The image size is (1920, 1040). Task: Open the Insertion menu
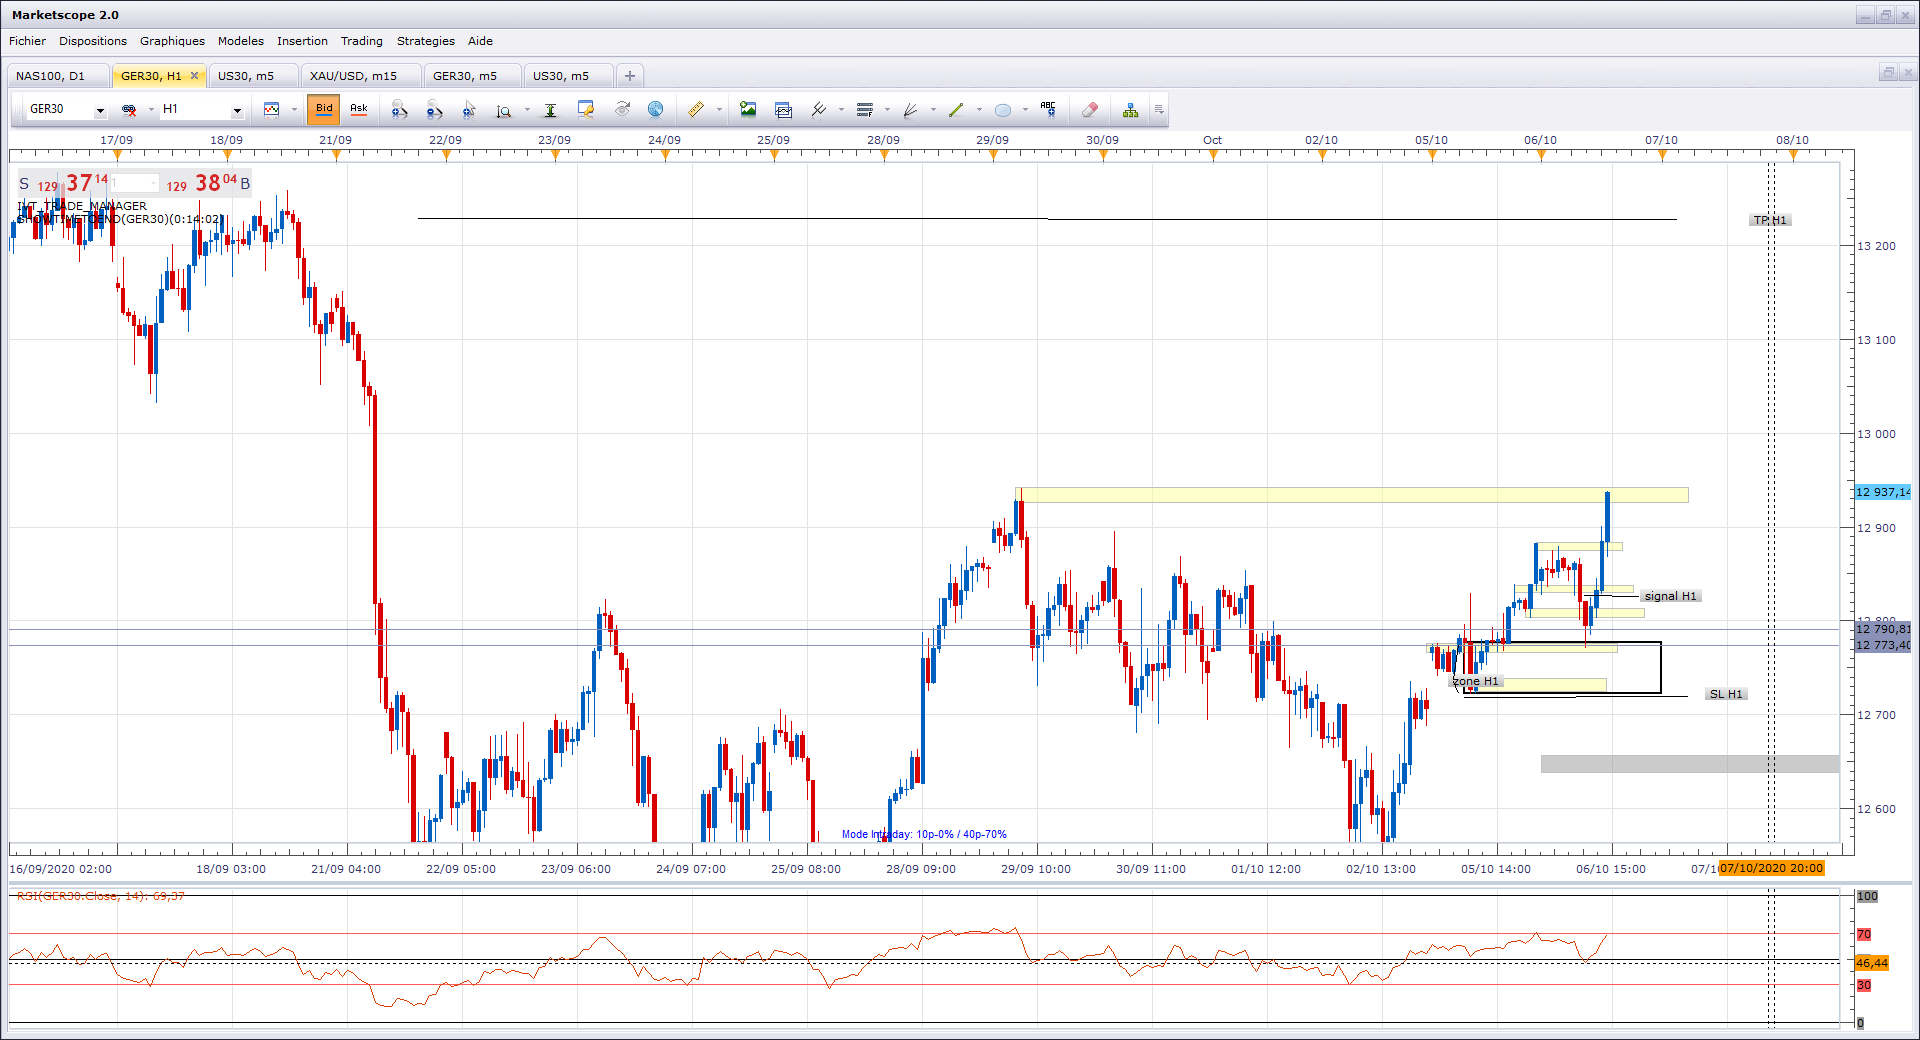pyautogui.click(x=302, y=41)
